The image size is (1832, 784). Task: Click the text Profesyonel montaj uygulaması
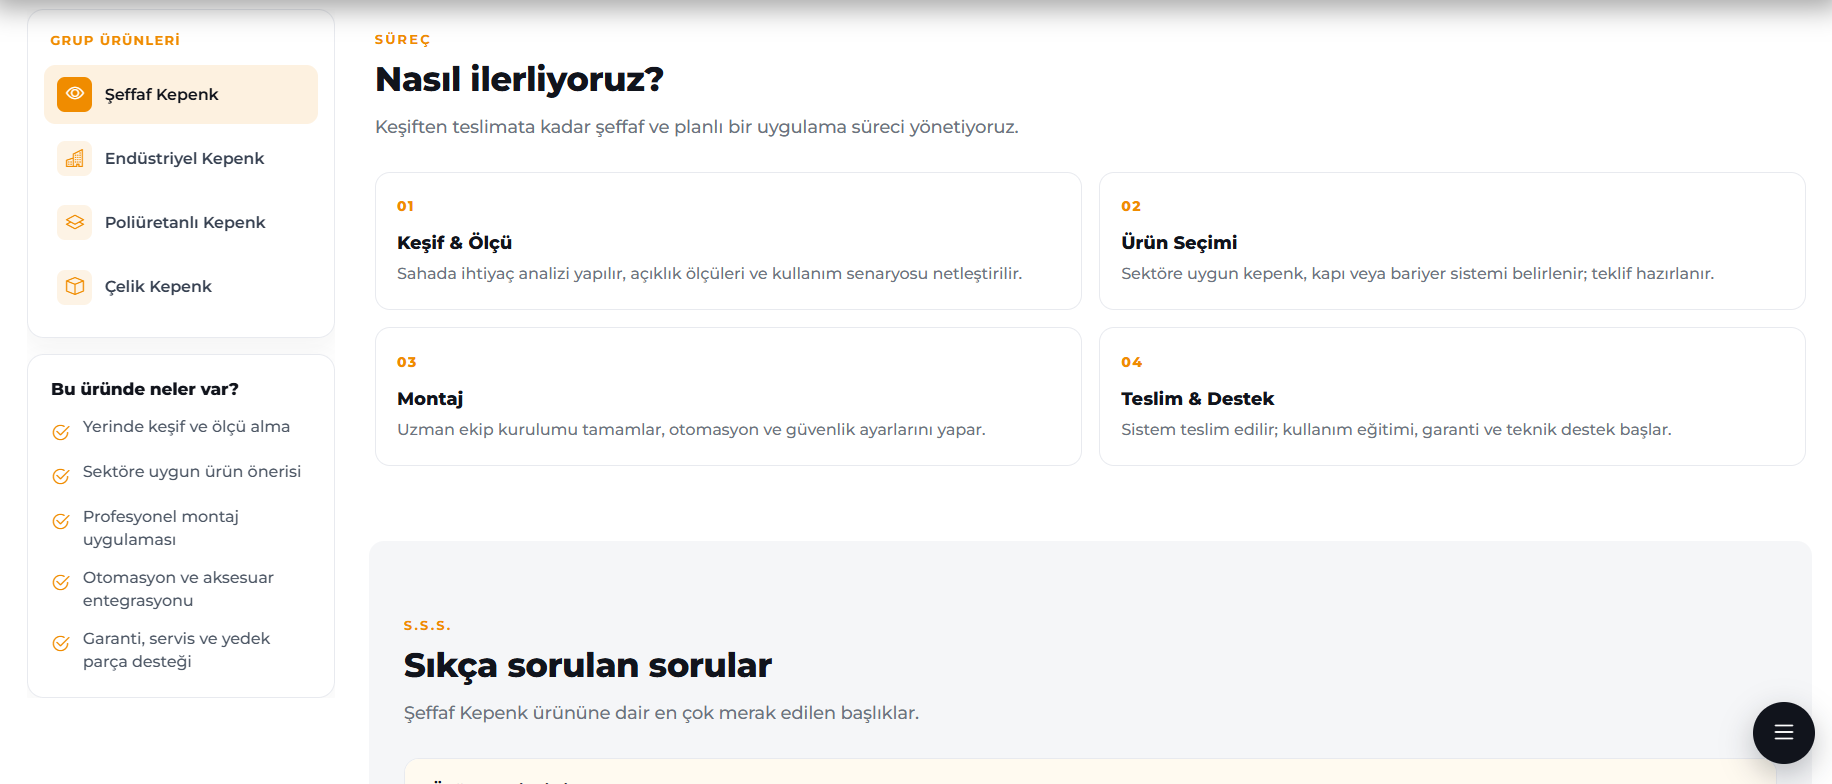pos(161,528)
